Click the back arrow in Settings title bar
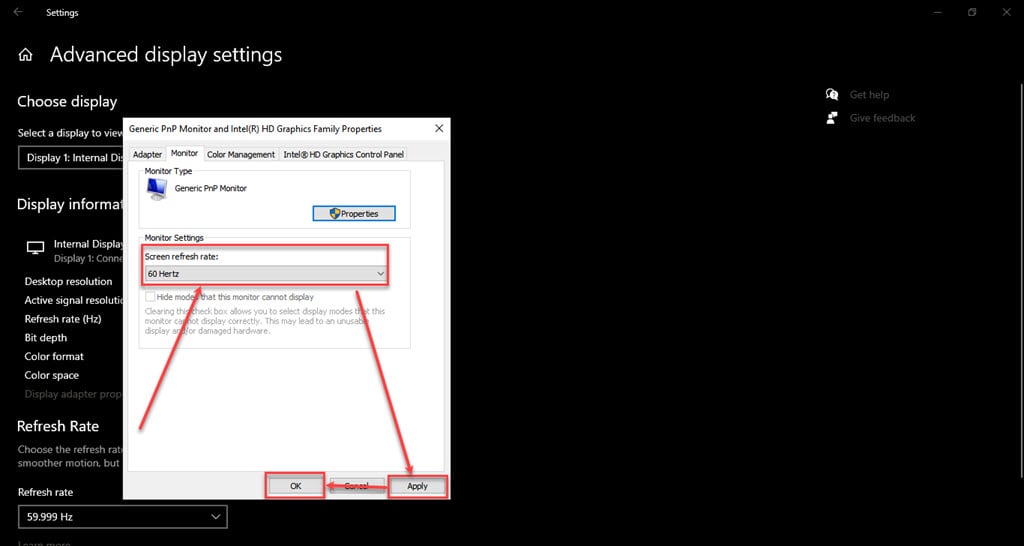This screenshot has height=546, width=1024. pyautogui.click(x=18, y=13)
